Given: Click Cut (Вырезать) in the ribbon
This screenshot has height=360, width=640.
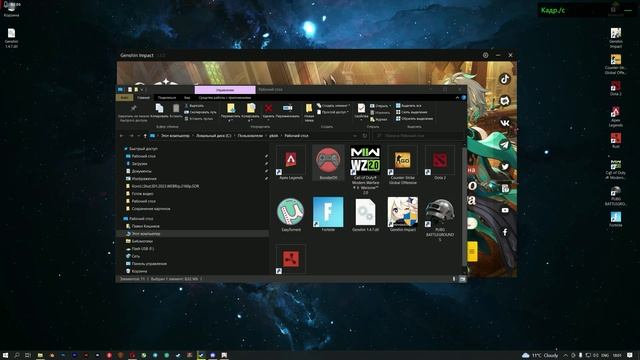Looking at the screenshot, I should pyautogui.click(x=194, y=106).
